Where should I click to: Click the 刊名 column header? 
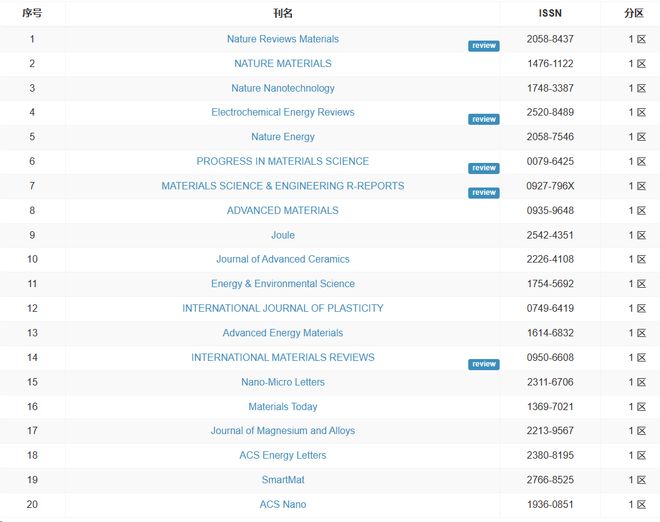282,13
